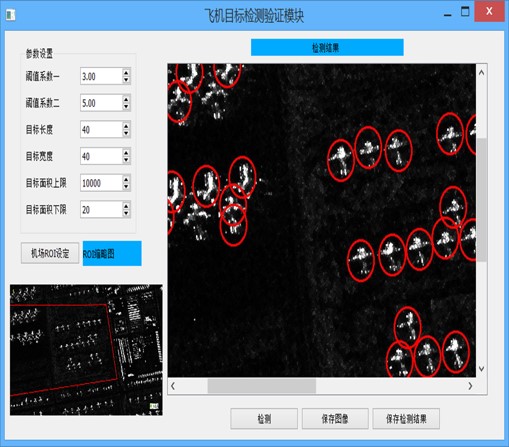Click the 机场ROI设定 button
The image size is (509, 447).
pos(50,253)
